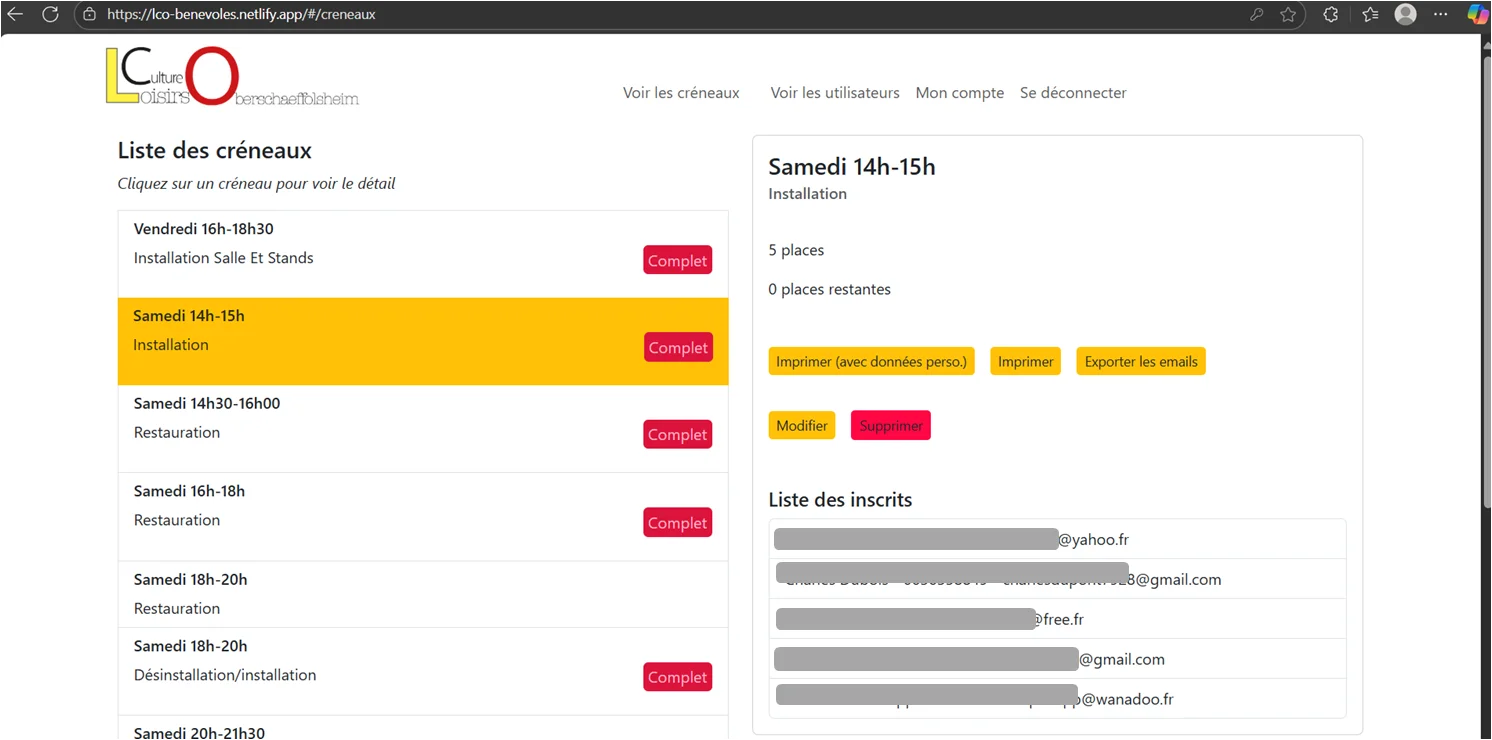
Task: Open the browser three-dot settings menu
Action: 1441,14
